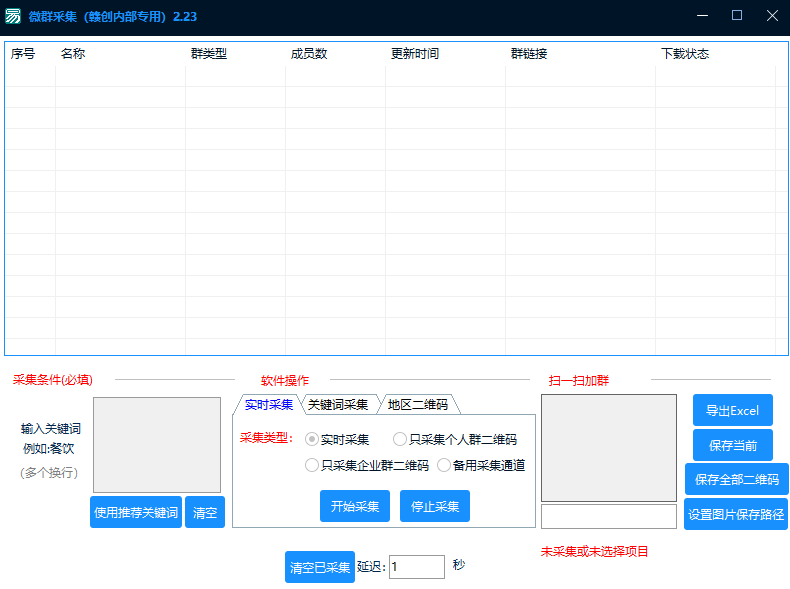790x589 pixels.
Task: Click the 停止采集 button
Action: [x=435, y=506]
